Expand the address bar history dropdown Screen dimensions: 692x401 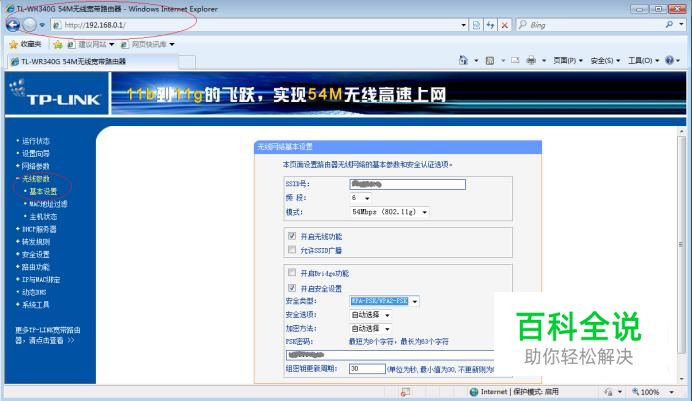463,25
